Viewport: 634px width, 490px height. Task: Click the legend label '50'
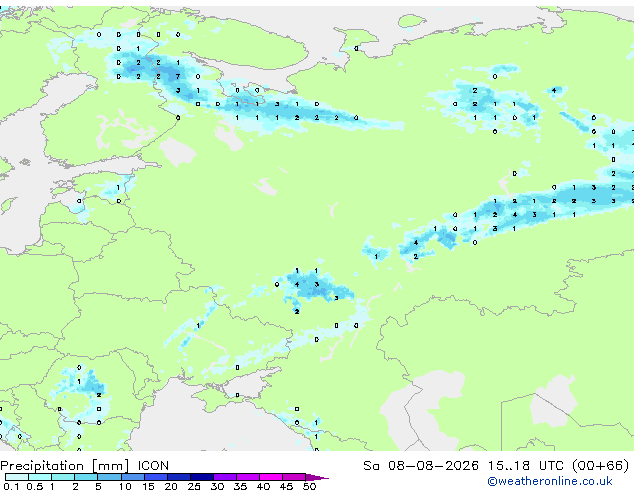[x=309, y=486]
